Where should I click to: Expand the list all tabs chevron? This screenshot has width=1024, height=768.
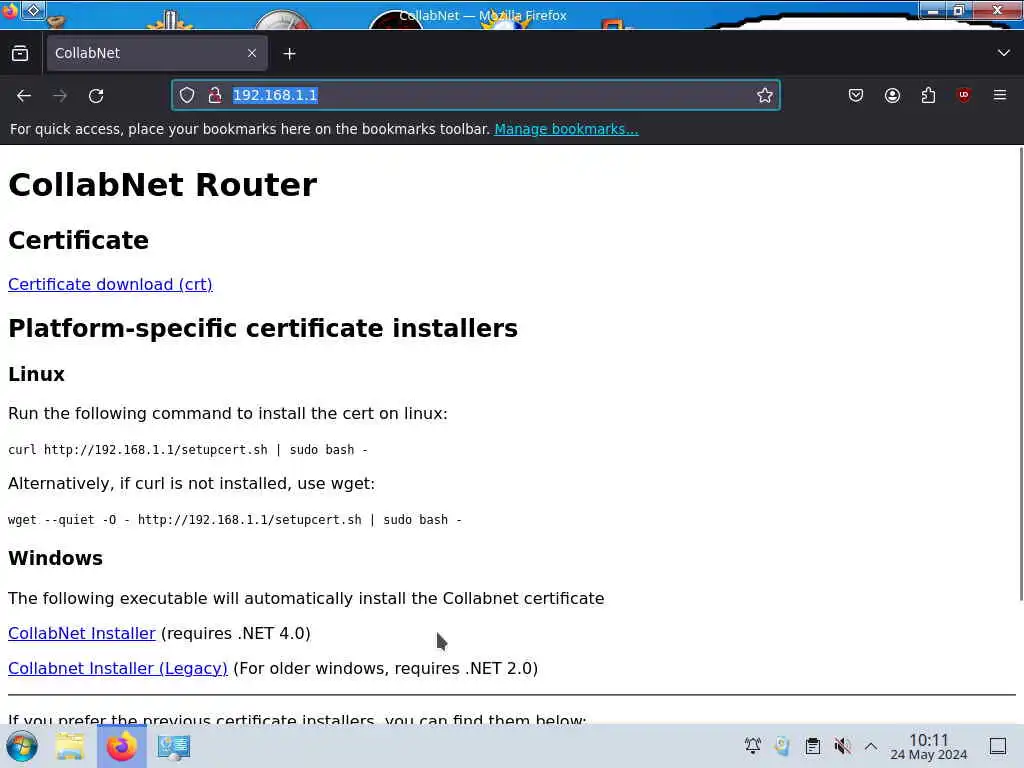pos(1004,53)
